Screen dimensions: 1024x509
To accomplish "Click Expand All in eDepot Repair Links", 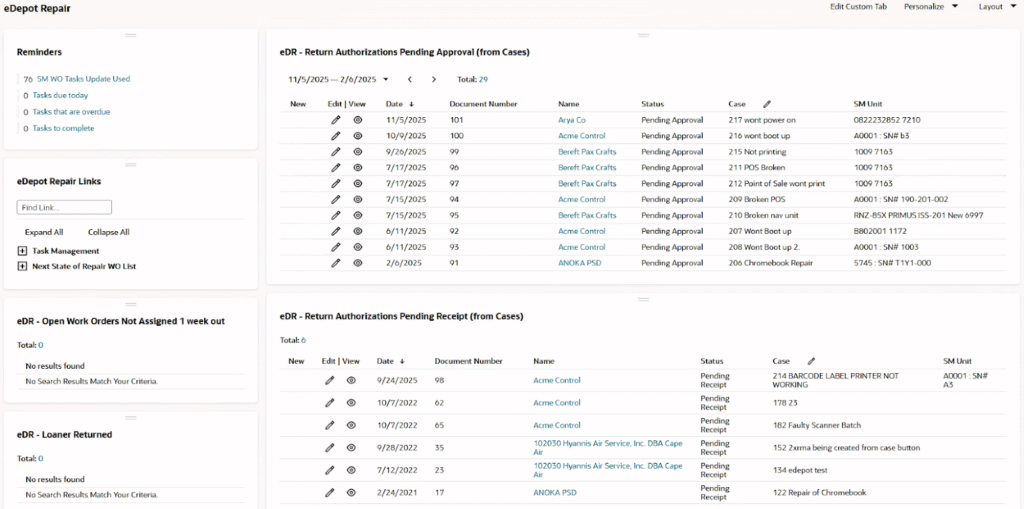I will 44,232.
